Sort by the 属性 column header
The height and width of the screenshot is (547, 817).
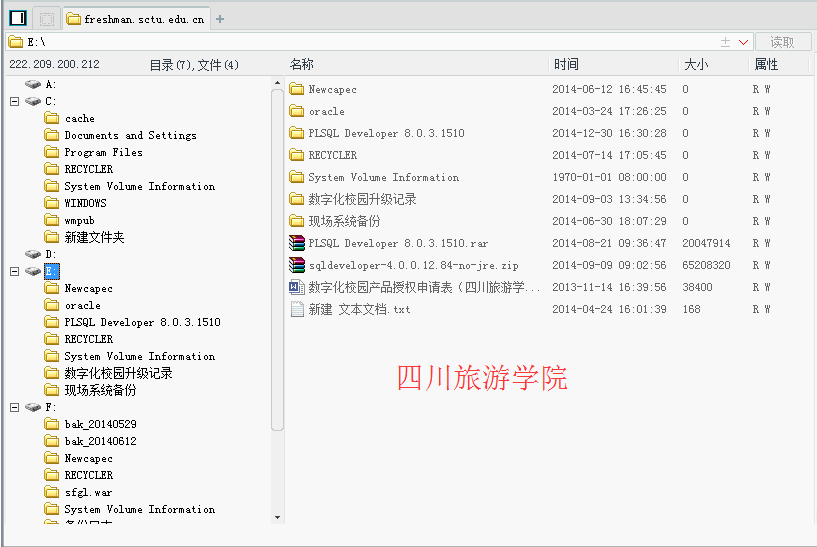coord(766,64)
